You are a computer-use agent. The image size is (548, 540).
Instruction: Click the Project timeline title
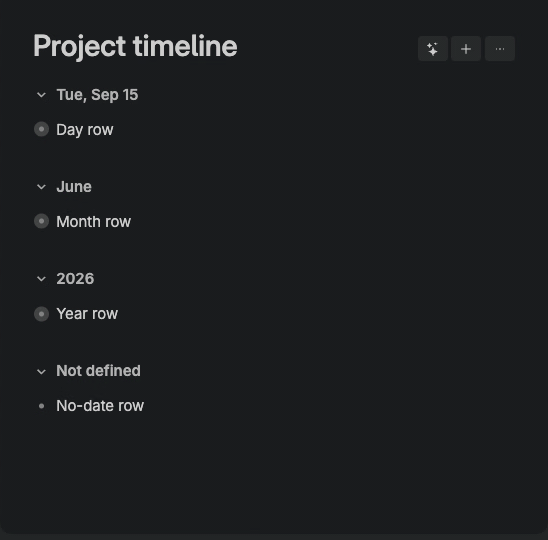coord(135,46)
